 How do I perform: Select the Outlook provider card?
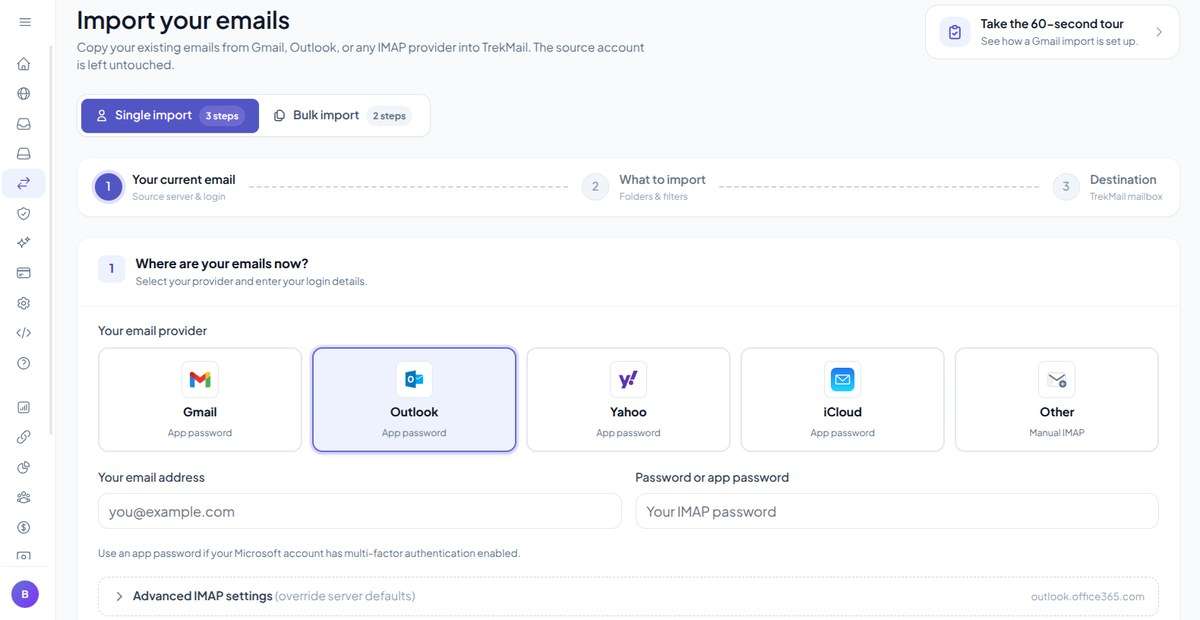point(414,400)
